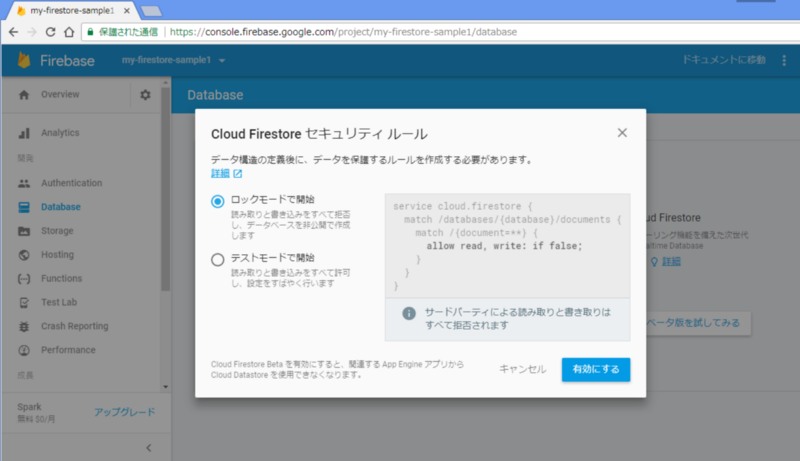
Task: Open the Functions menu item
Action: point(61,278)
